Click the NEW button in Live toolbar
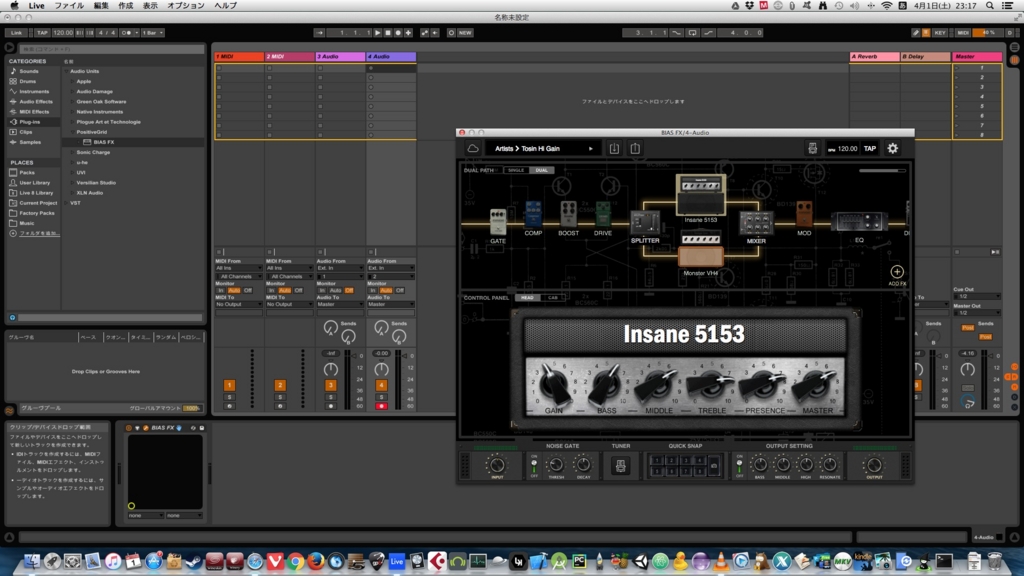The width and height of the screenshot is (1024, 576). [465, 33]
